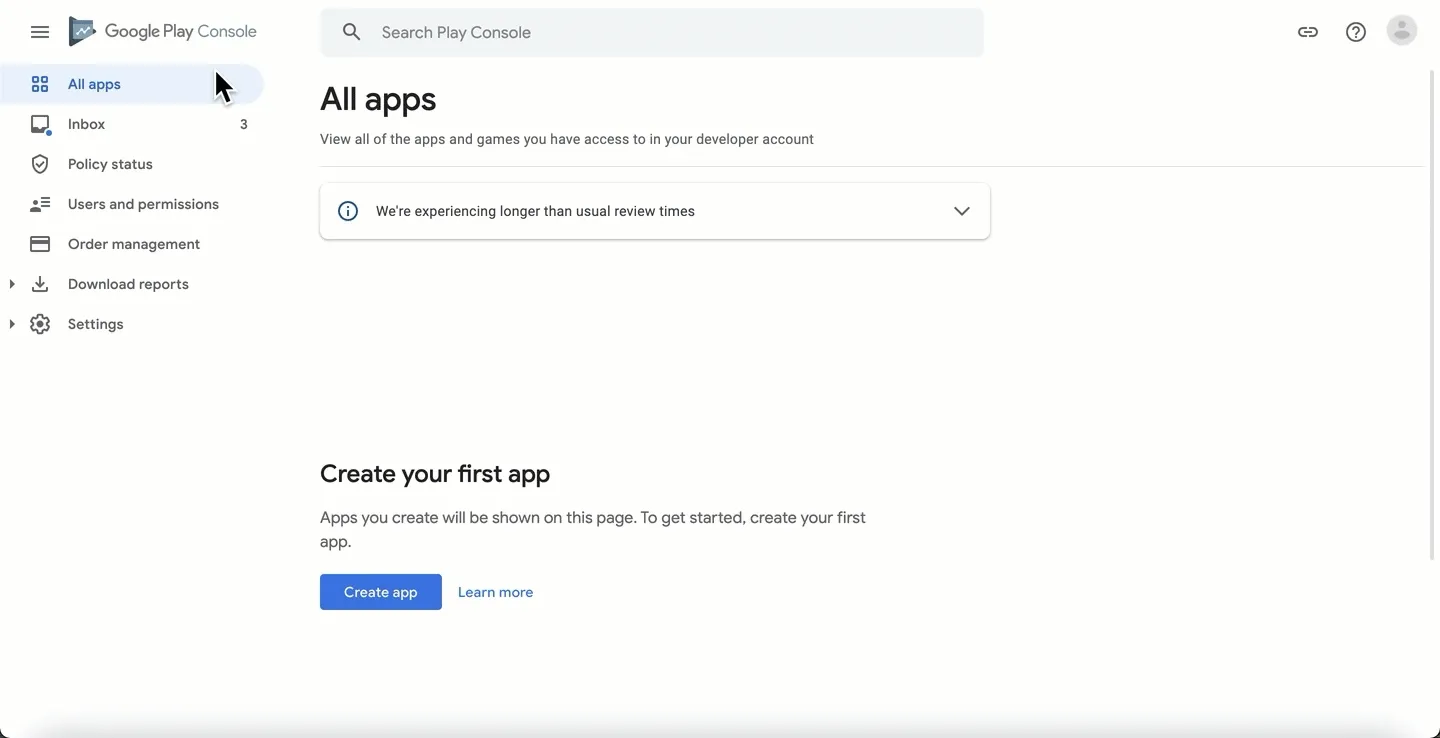Expand the Settings tree in the sidebar
The width and height of the screenshot is (1440, 738).
[11, 324]
